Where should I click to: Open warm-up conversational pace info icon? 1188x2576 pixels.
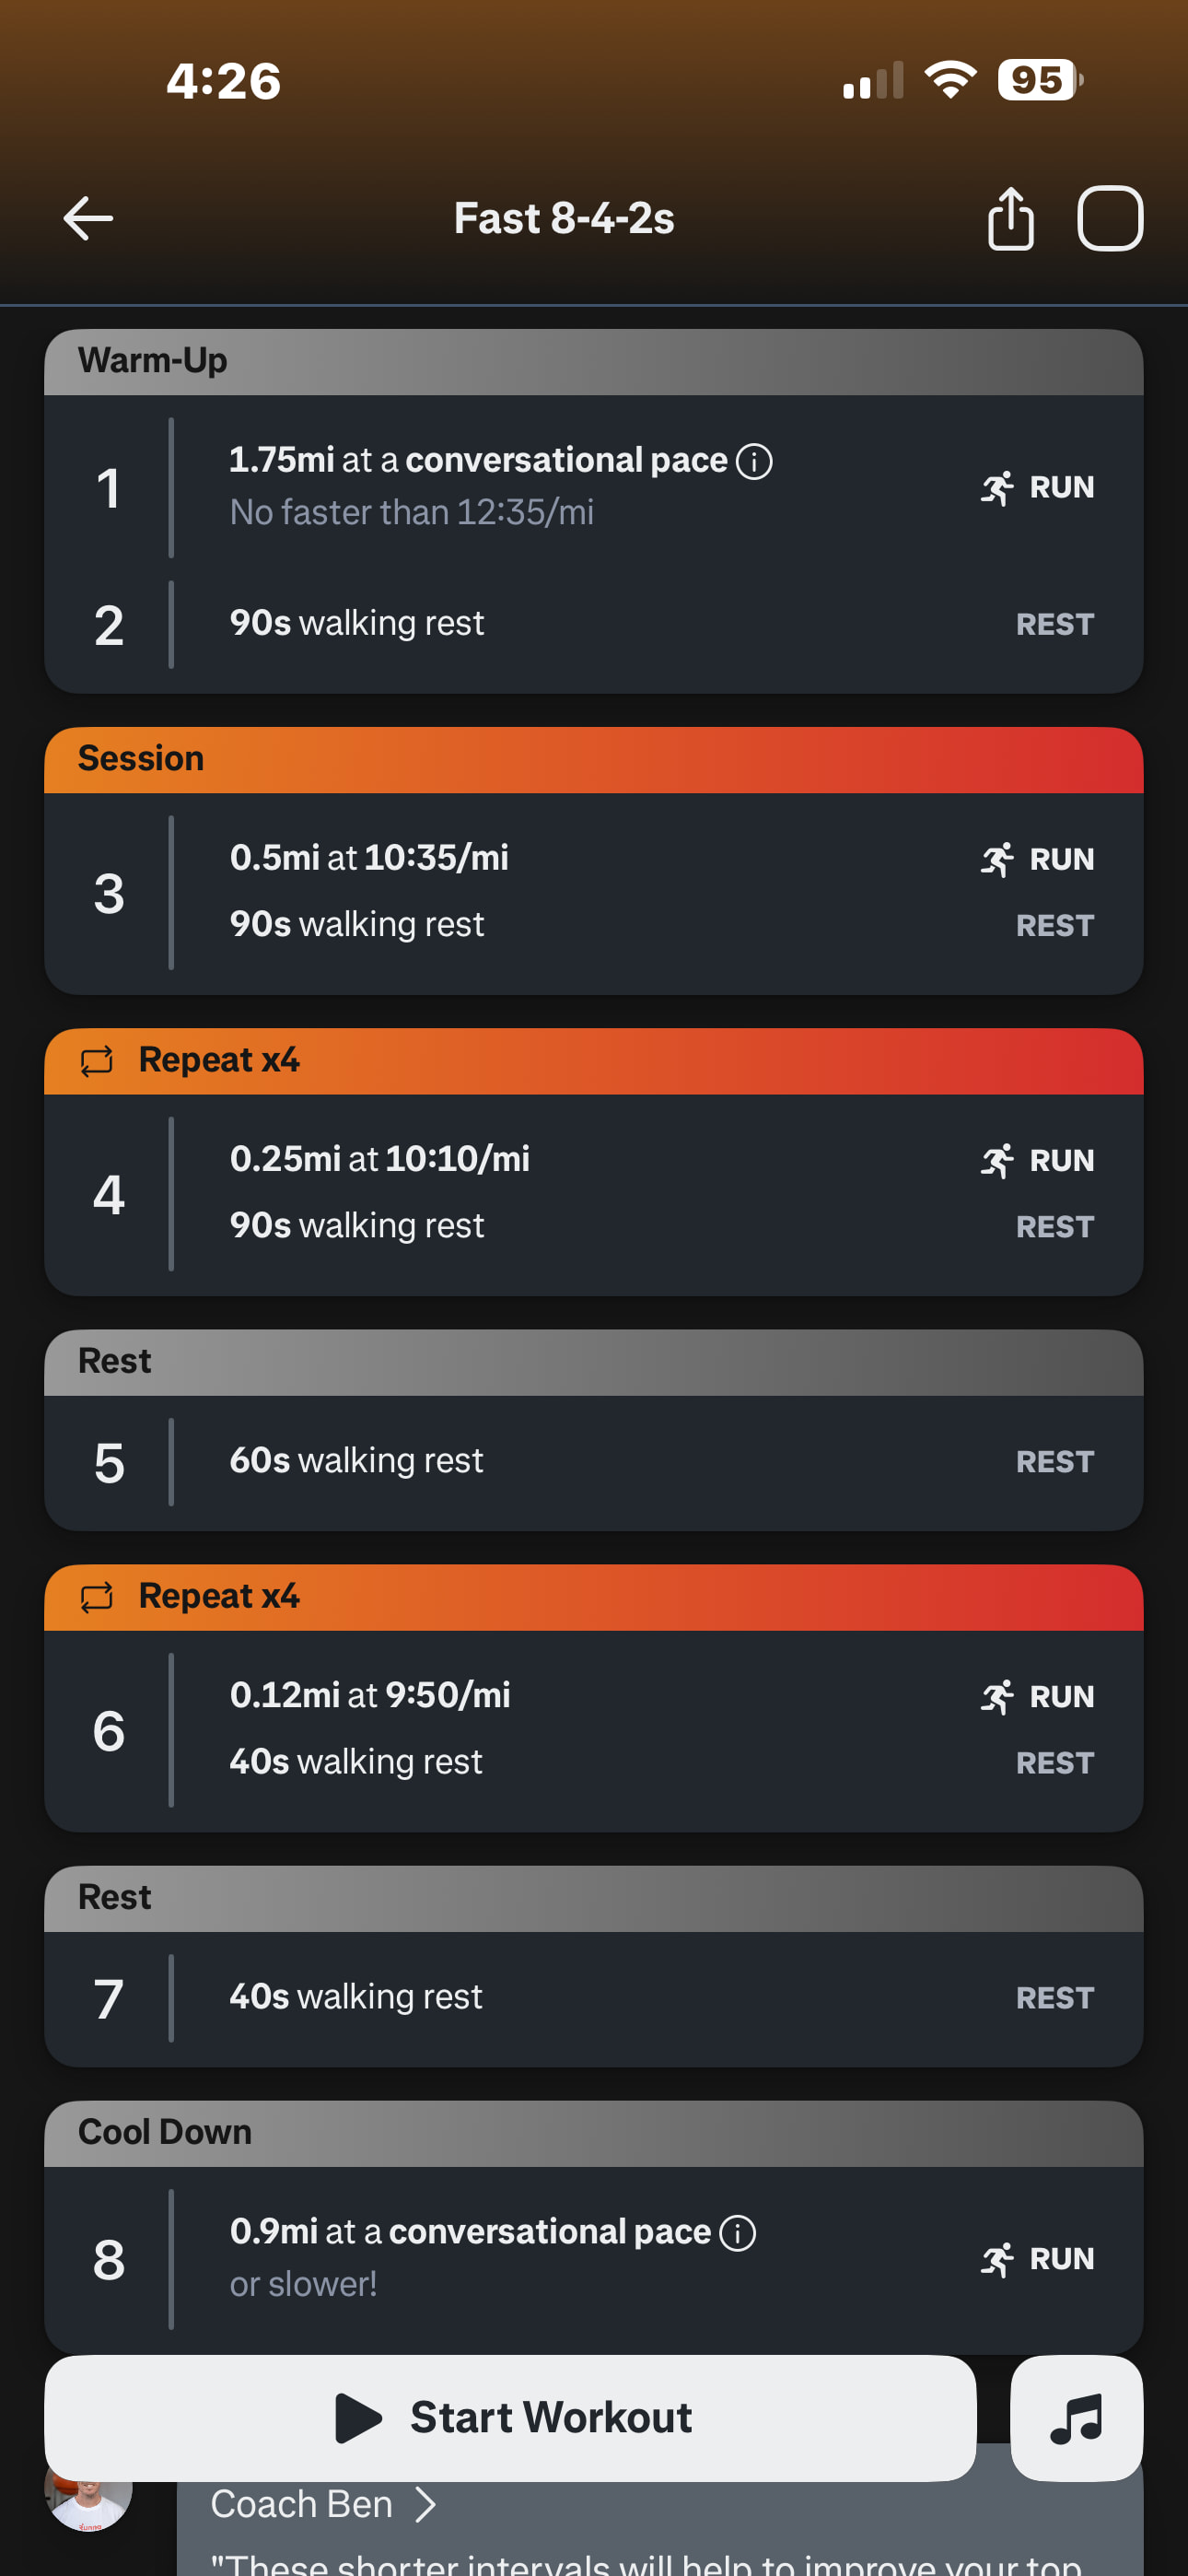click(x=754, y=462)
